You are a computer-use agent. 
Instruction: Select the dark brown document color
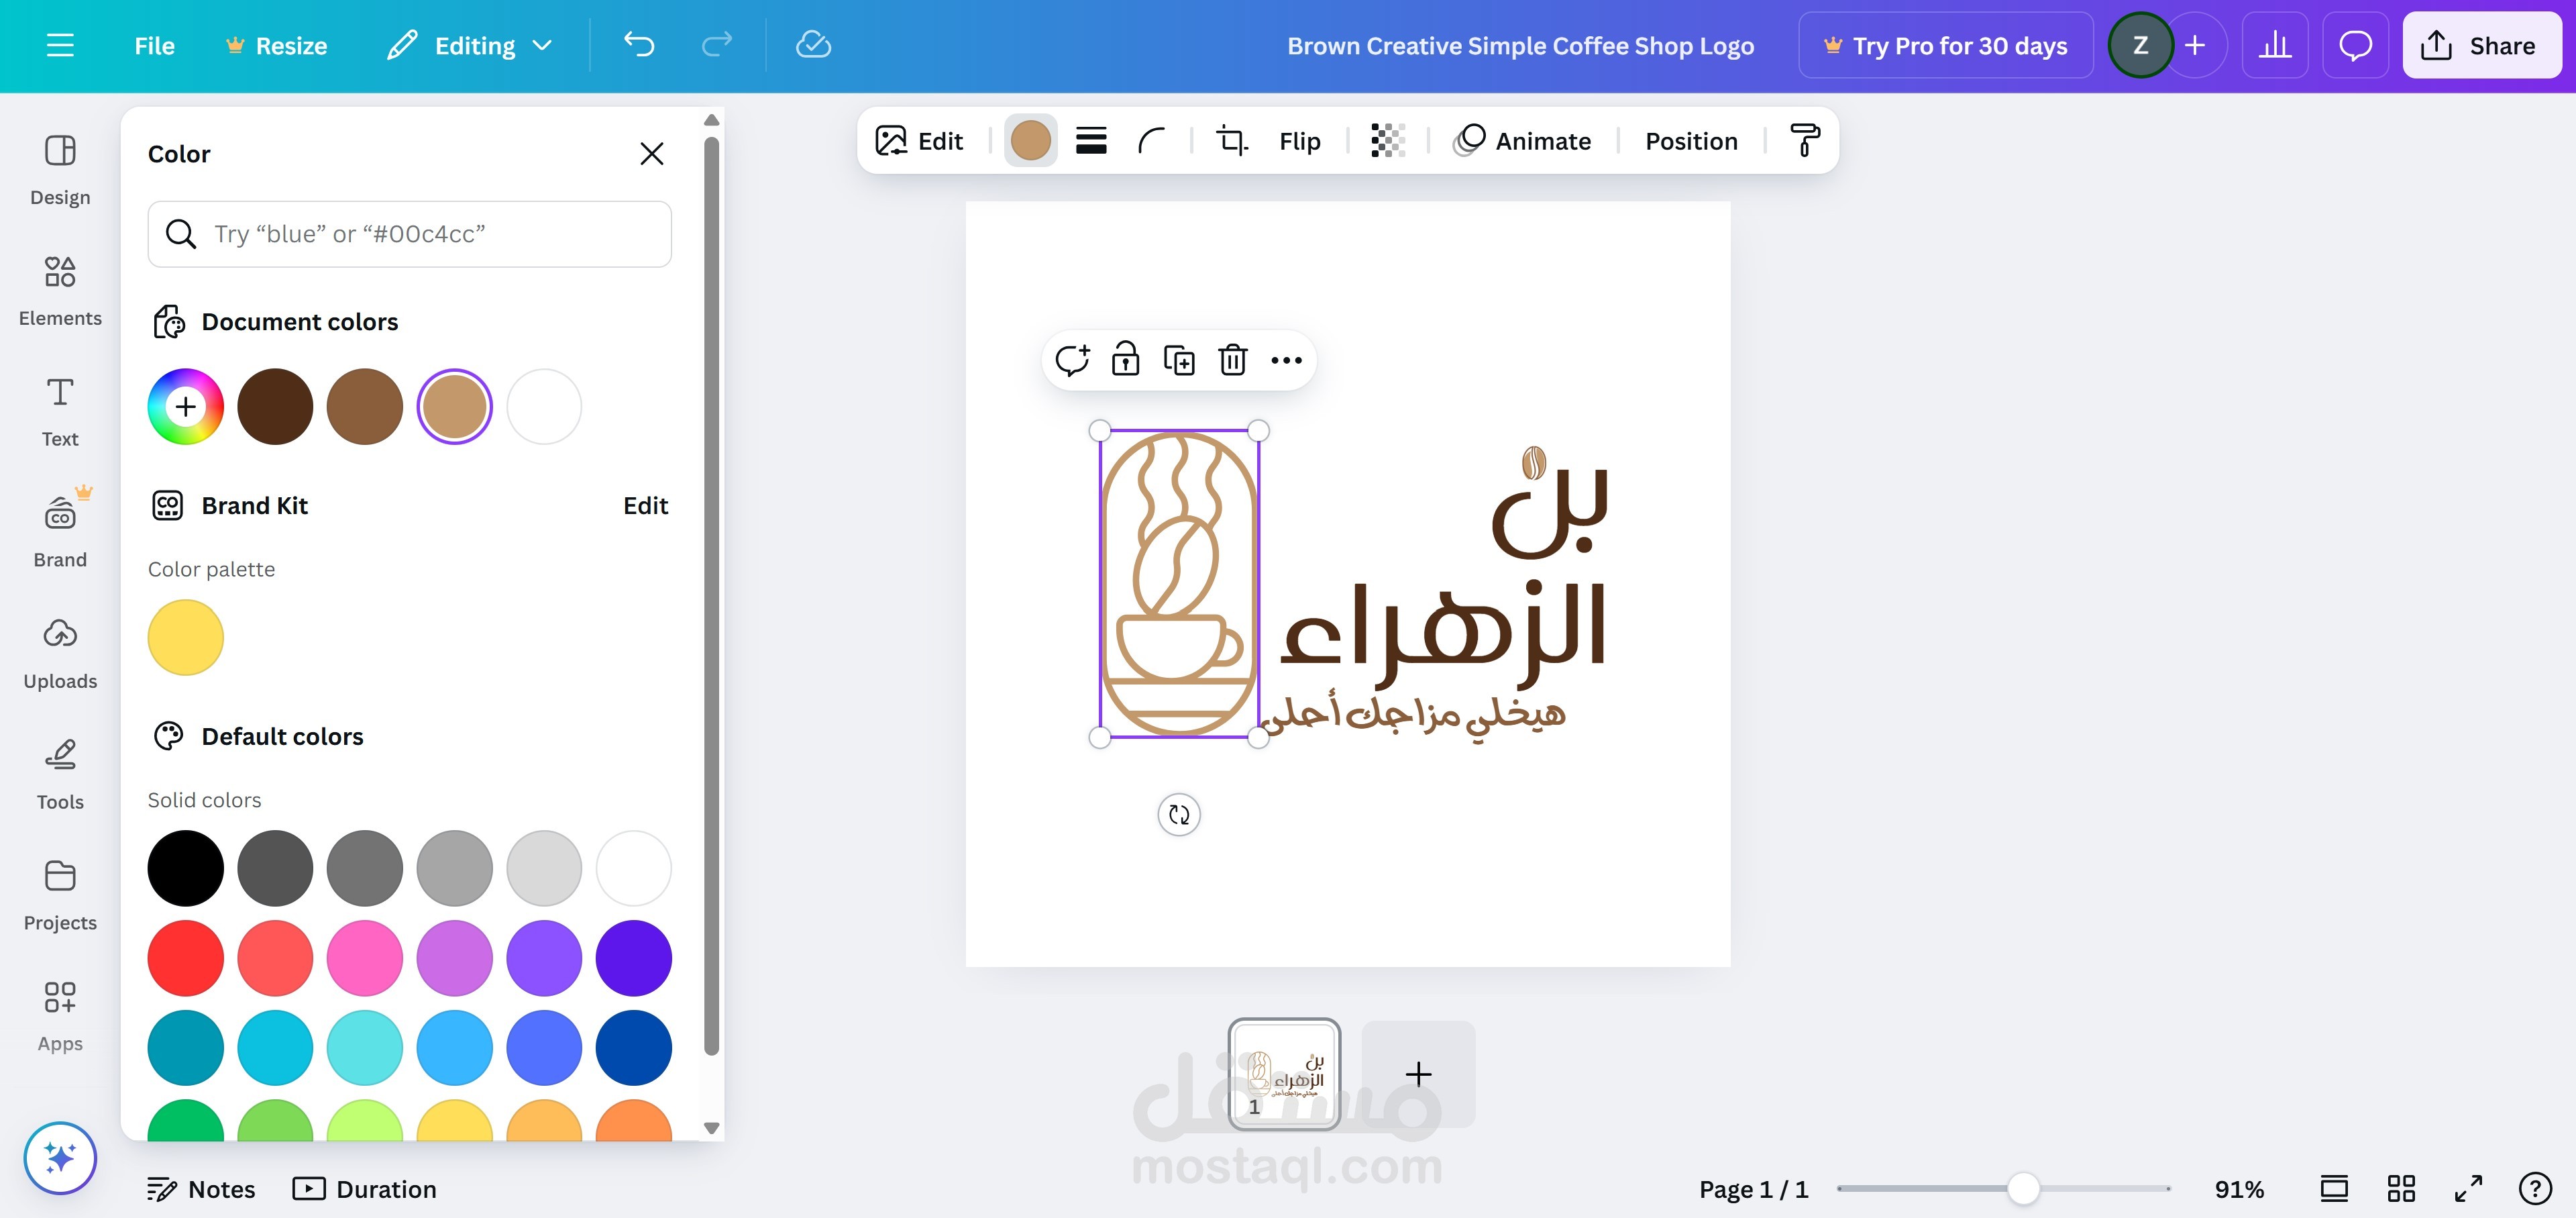(x=275, y=407)
